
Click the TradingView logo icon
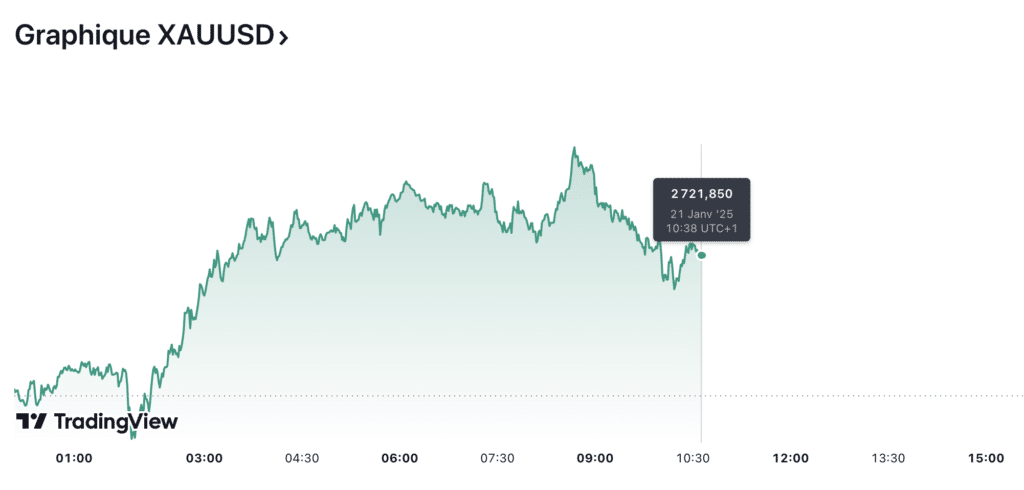[x=31, y=422]
